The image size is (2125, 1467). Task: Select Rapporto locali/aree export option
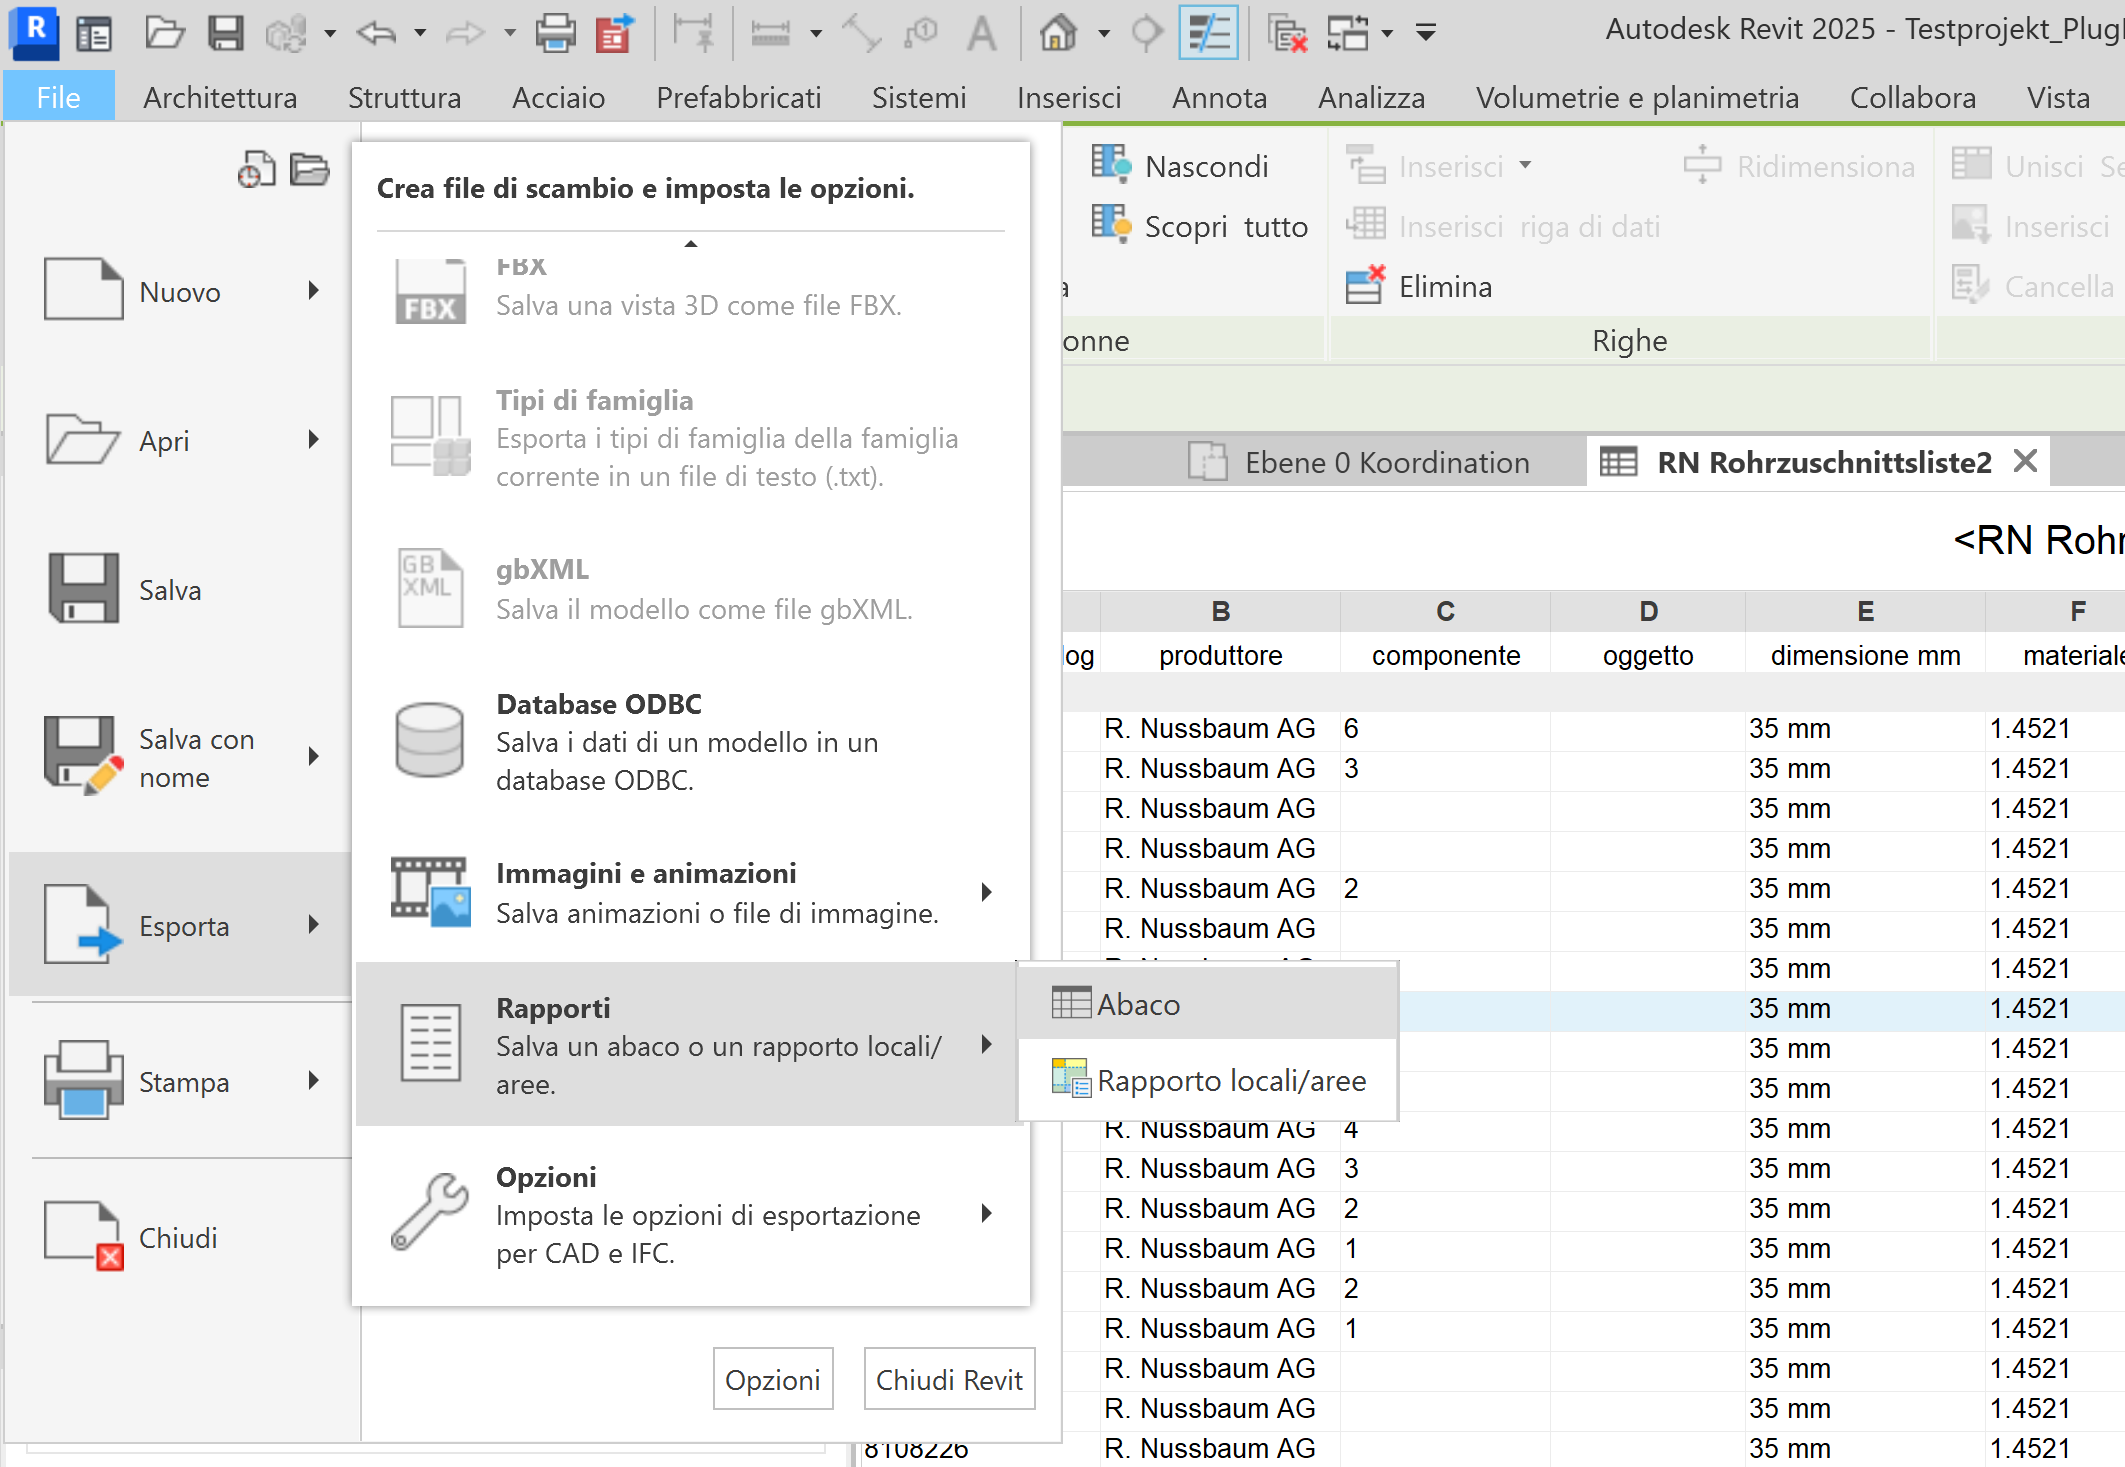pos(1230,1080)
